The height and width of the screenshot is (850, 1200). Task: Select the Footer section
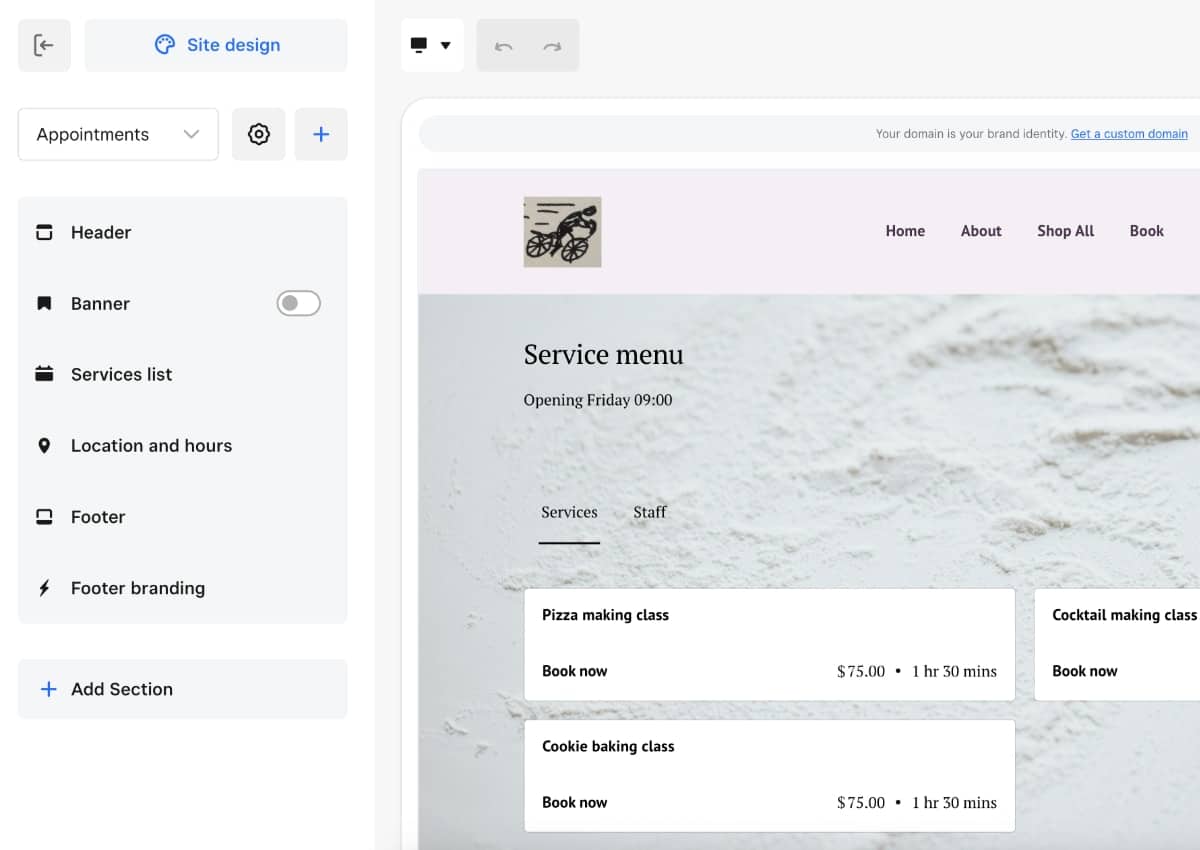(x=183, y=516)
